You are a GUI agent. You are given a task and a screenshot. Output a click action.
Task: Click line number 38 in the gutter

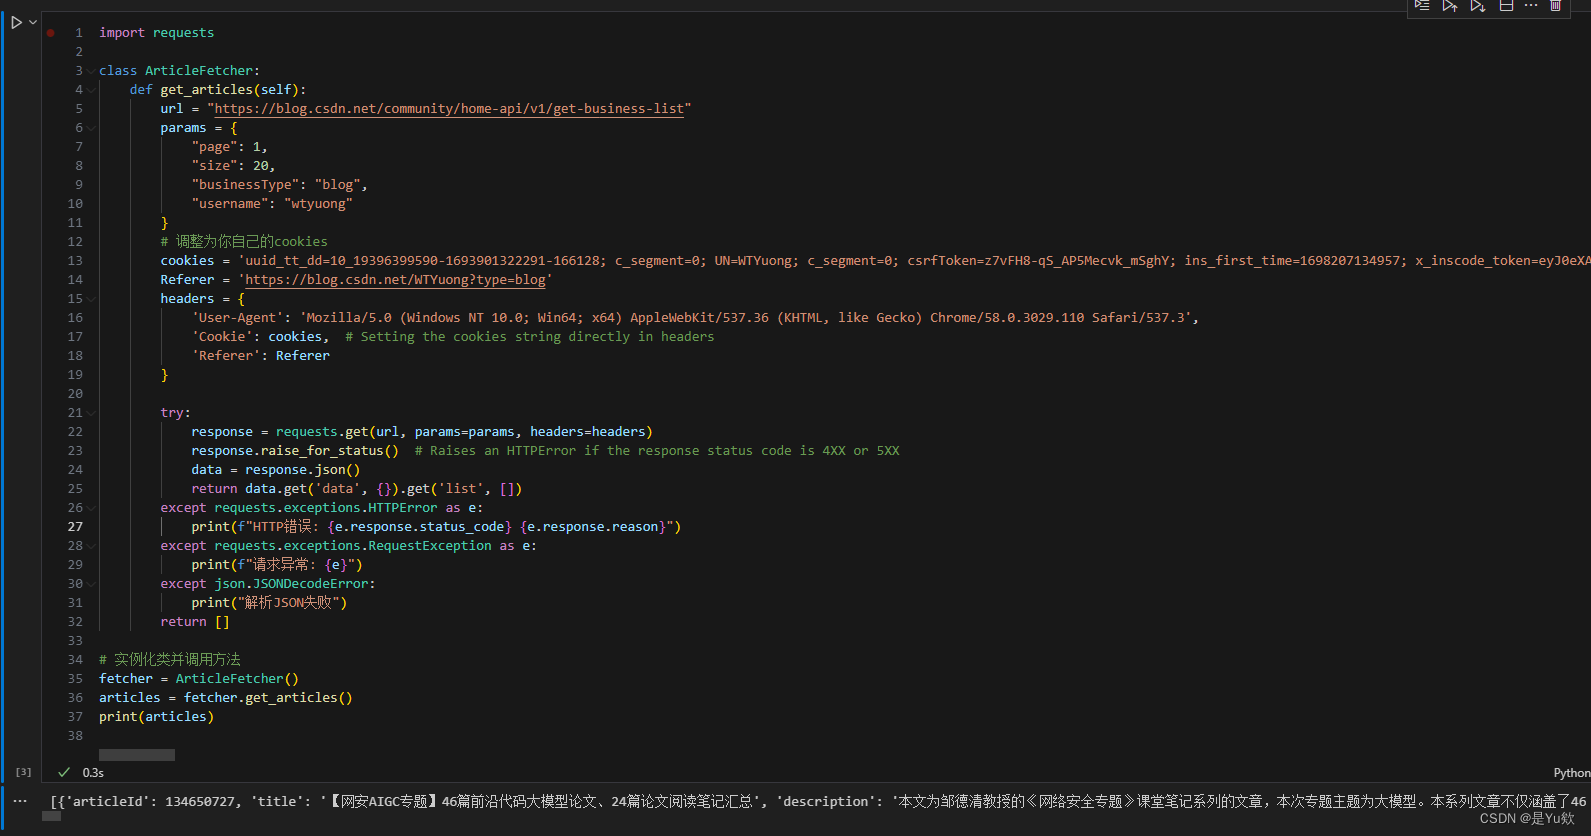click(76, 736)
